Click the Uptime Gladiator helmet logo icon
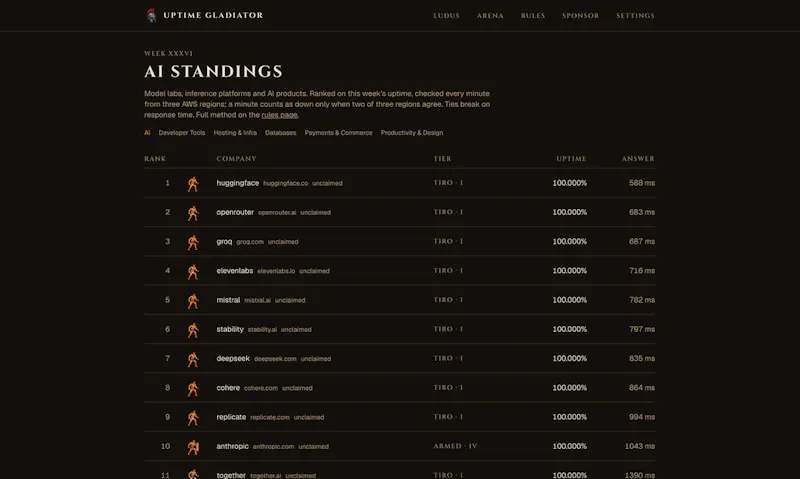Viewport: 800px width, 479px height. 151,15
